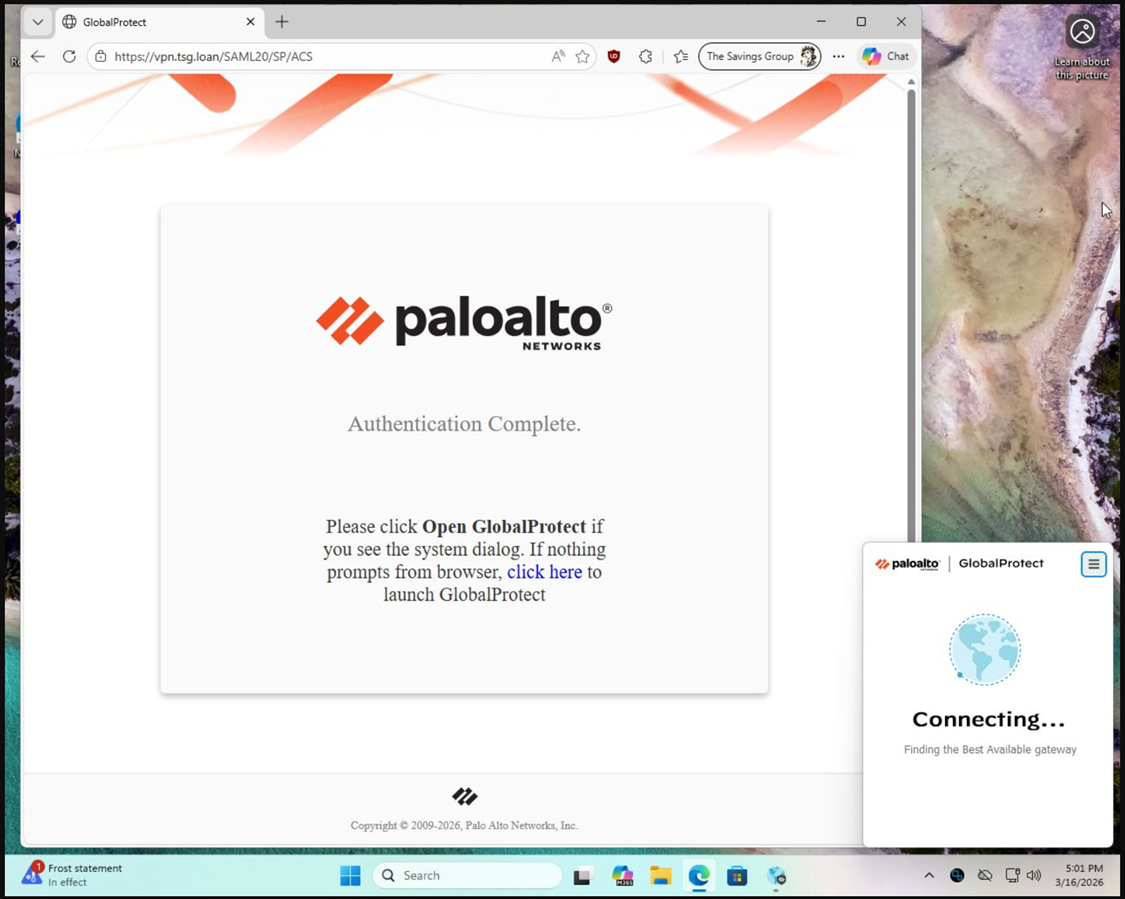This screenshot has width=1125, height=899.
Task: Click the page vertical scrollbar
Action: pyautogui.click(x=910, y=300)
